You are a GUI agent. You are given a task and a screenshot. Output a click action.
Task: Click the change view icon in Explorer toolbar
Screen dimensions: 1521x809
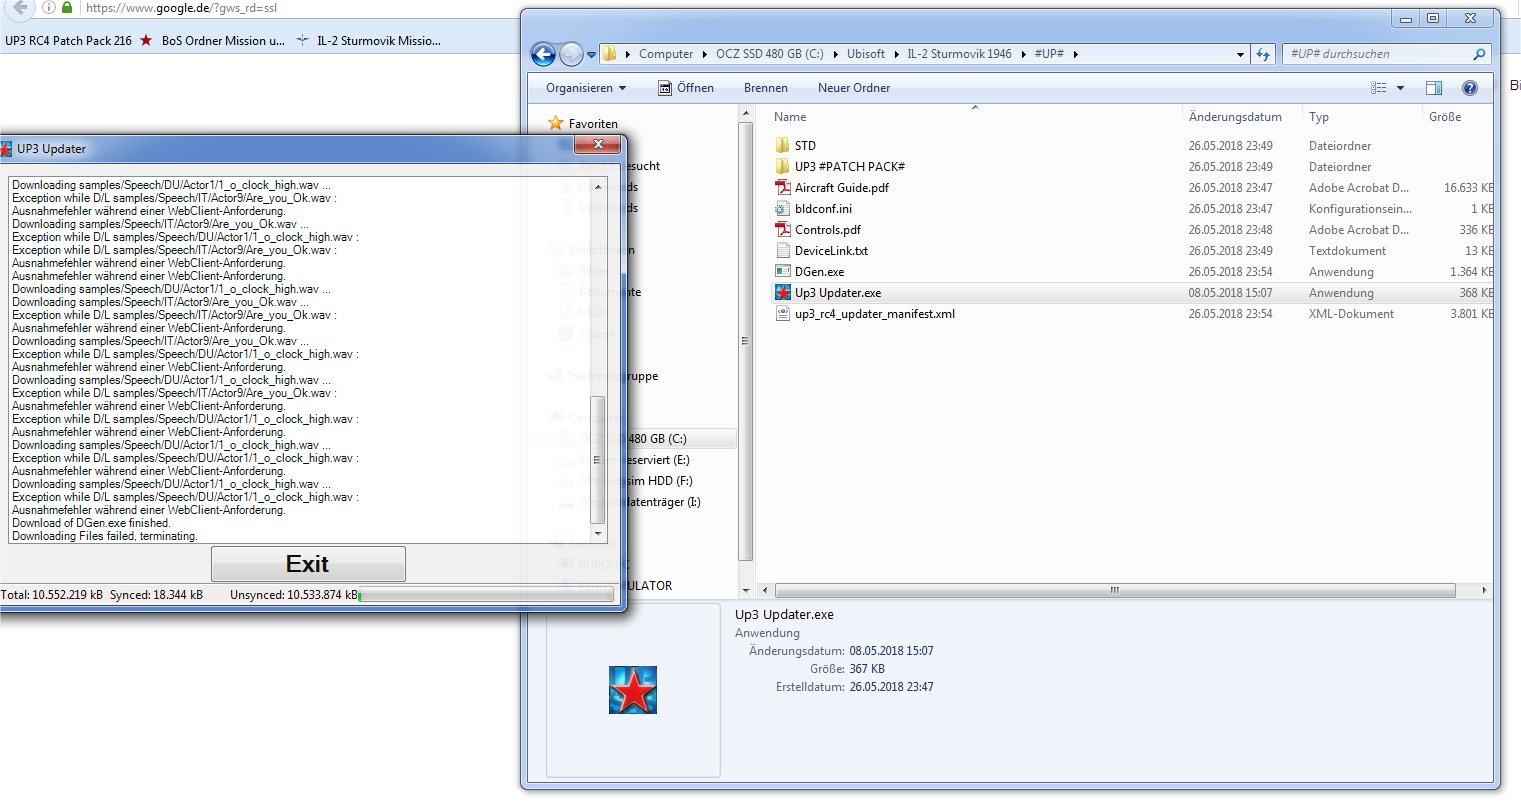coord(1379,88)
